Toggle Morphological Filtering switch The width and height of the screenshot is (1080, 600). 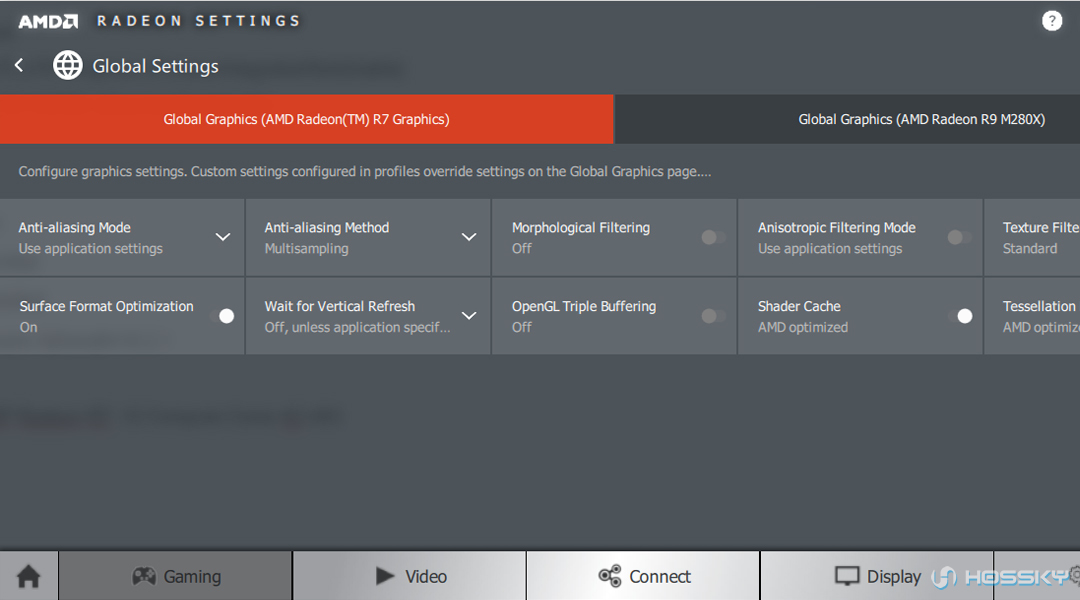tap(713, 237)
